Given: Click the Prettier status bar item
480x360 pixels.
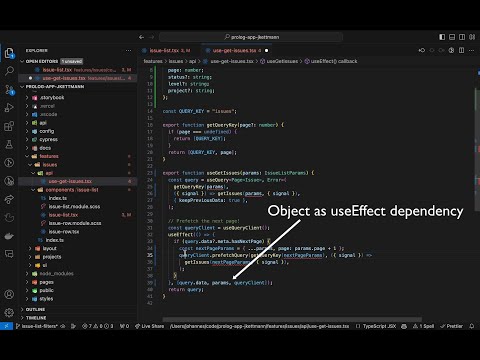Looking at the screenshot, I should click(452, 326).
